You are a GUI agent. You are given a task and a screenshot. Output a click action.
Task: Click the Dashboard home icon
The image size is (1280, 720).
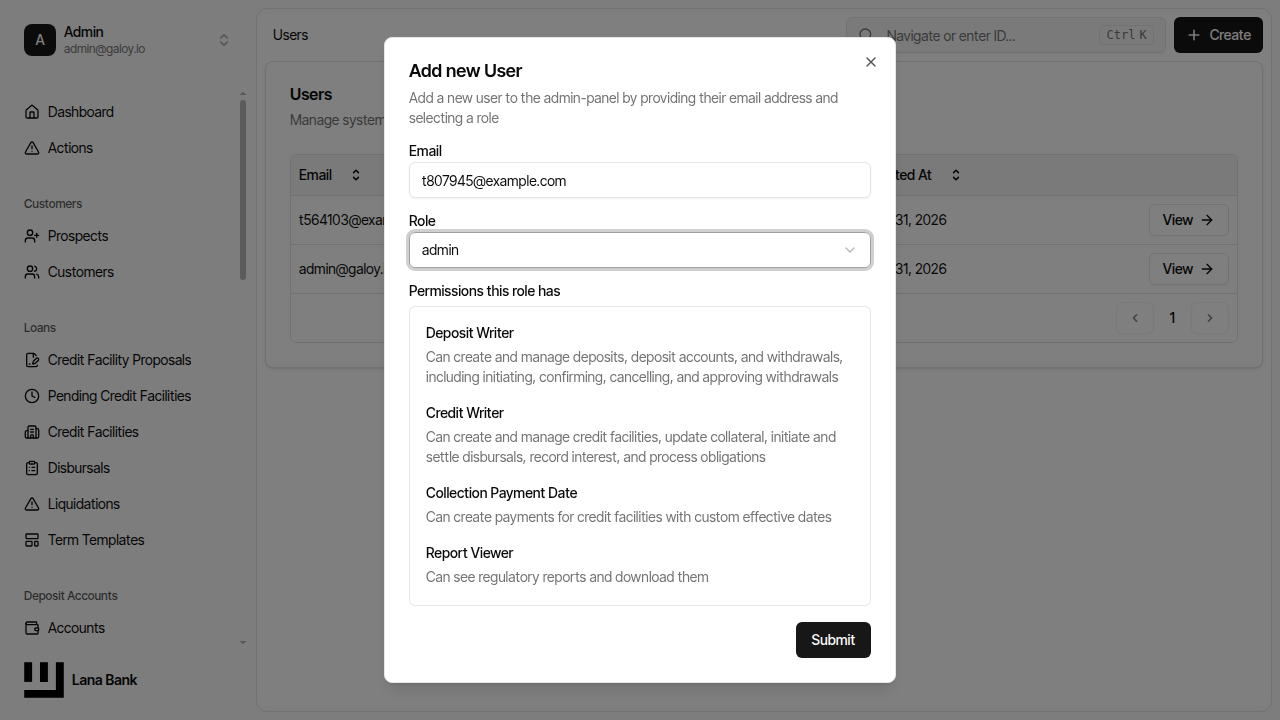tap(32, 112)
